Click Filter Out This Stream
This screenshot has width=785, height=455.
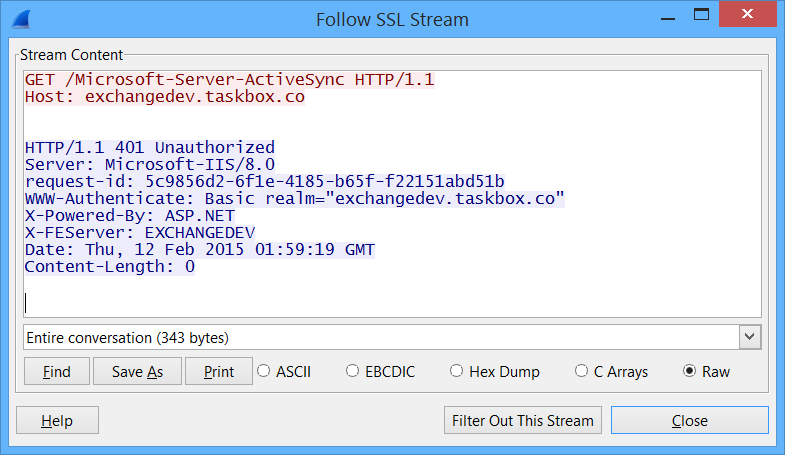(x=523, y=420)
